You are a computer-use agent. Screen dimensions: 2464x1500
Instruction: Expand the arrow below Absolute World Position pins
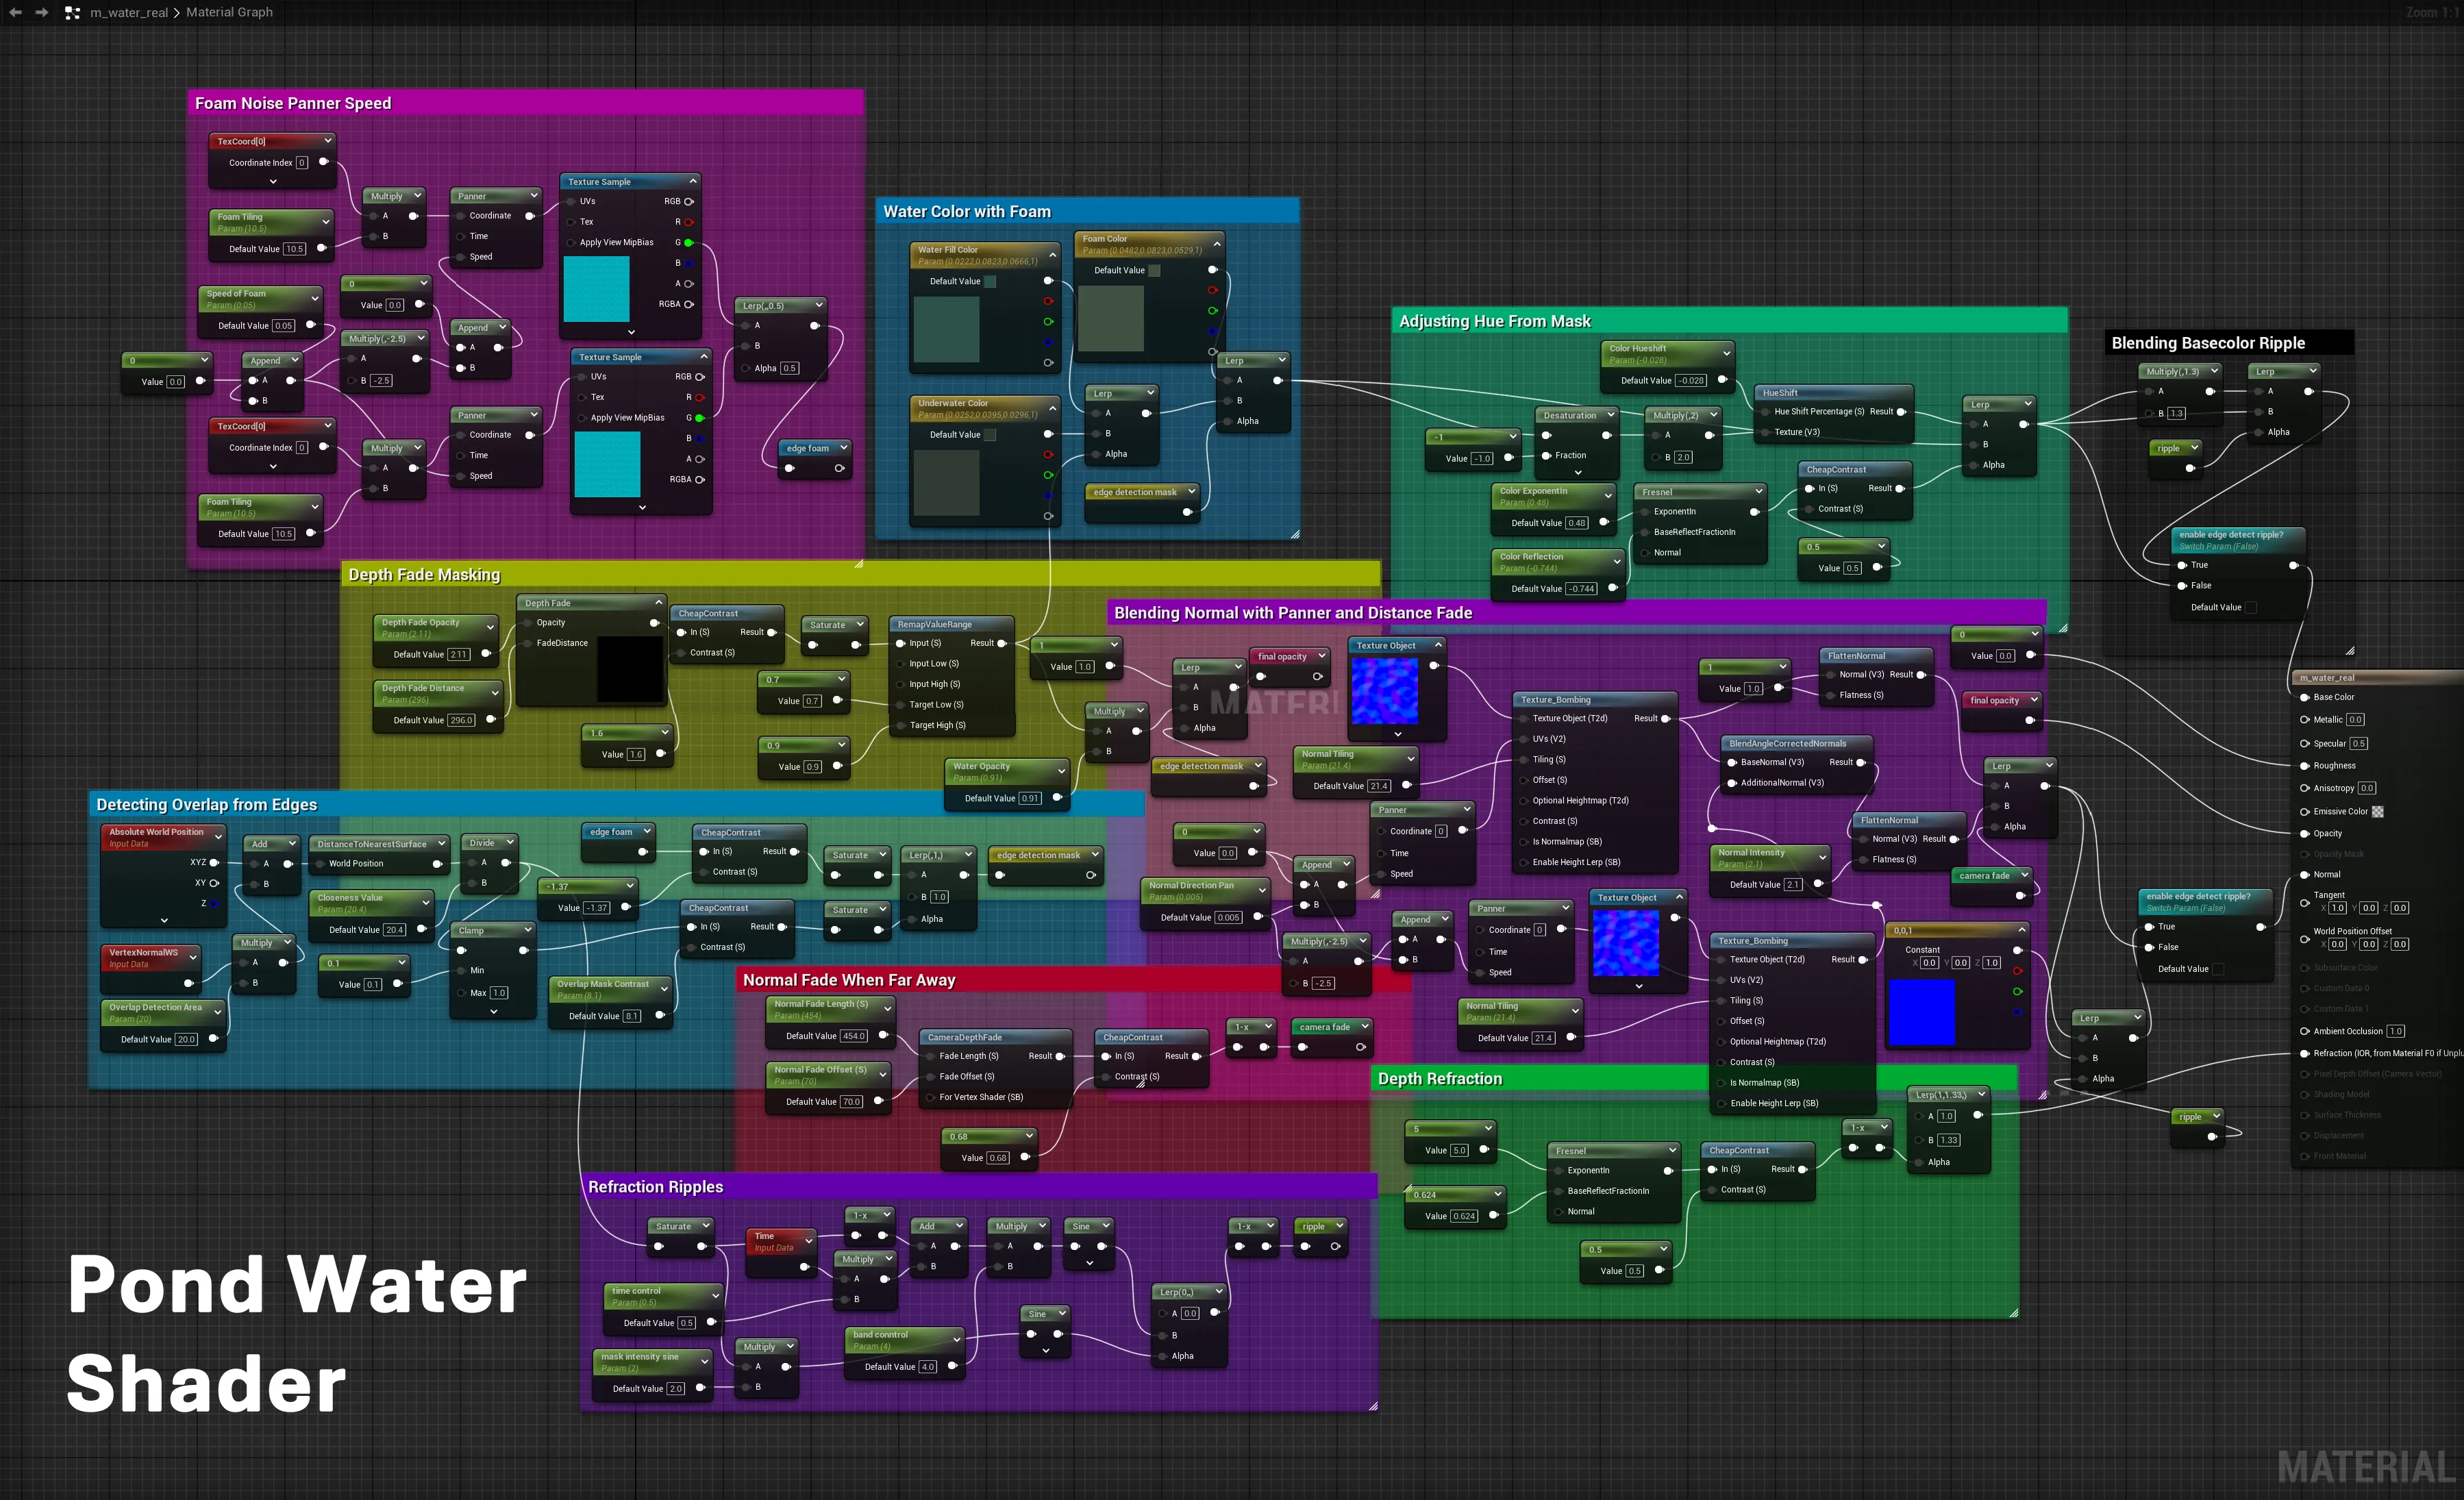click(x=164, y=920)
